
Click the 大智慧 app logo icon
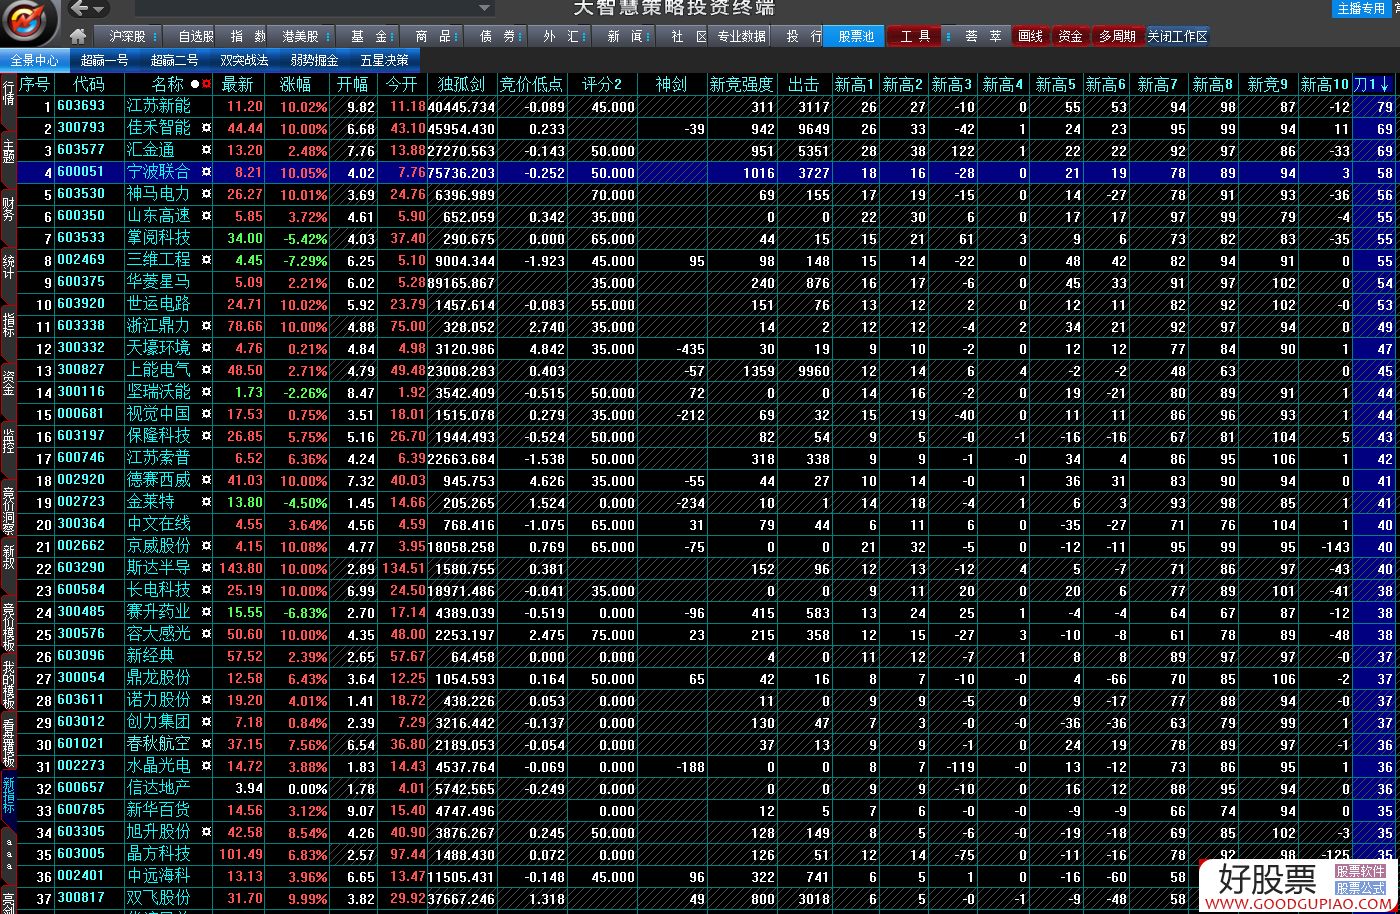[x=28, y=21]
